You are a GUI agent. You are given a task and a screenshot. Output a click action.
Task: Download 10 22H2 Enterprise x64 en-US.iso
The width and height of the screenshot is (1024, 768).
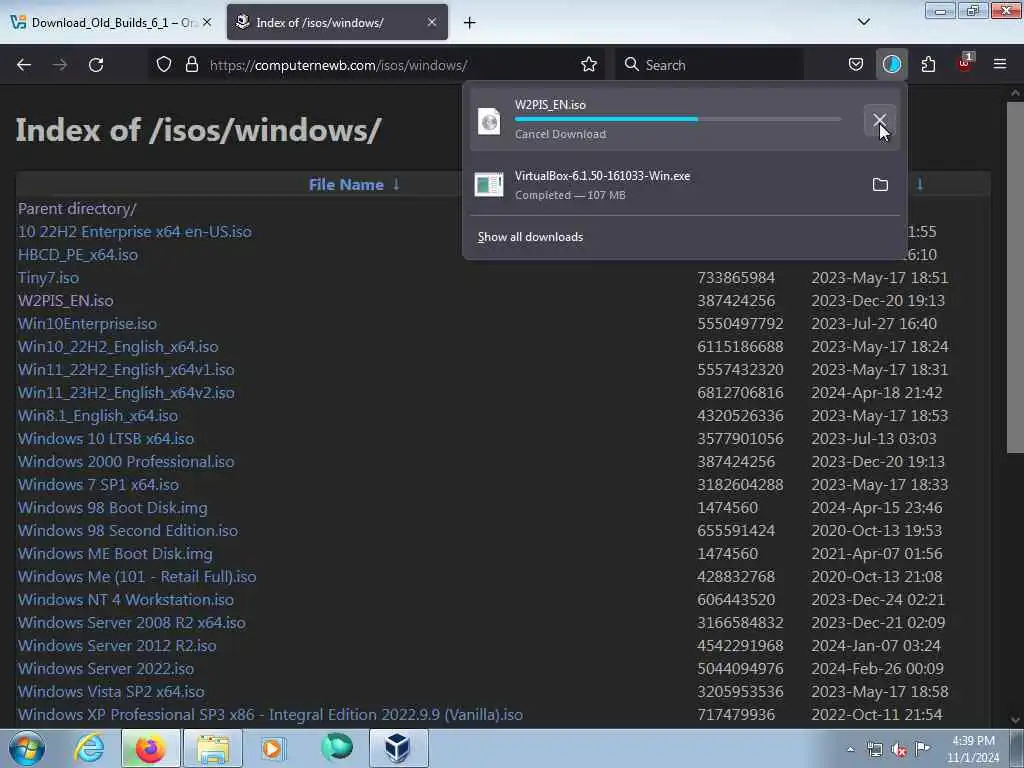point(135,232)
